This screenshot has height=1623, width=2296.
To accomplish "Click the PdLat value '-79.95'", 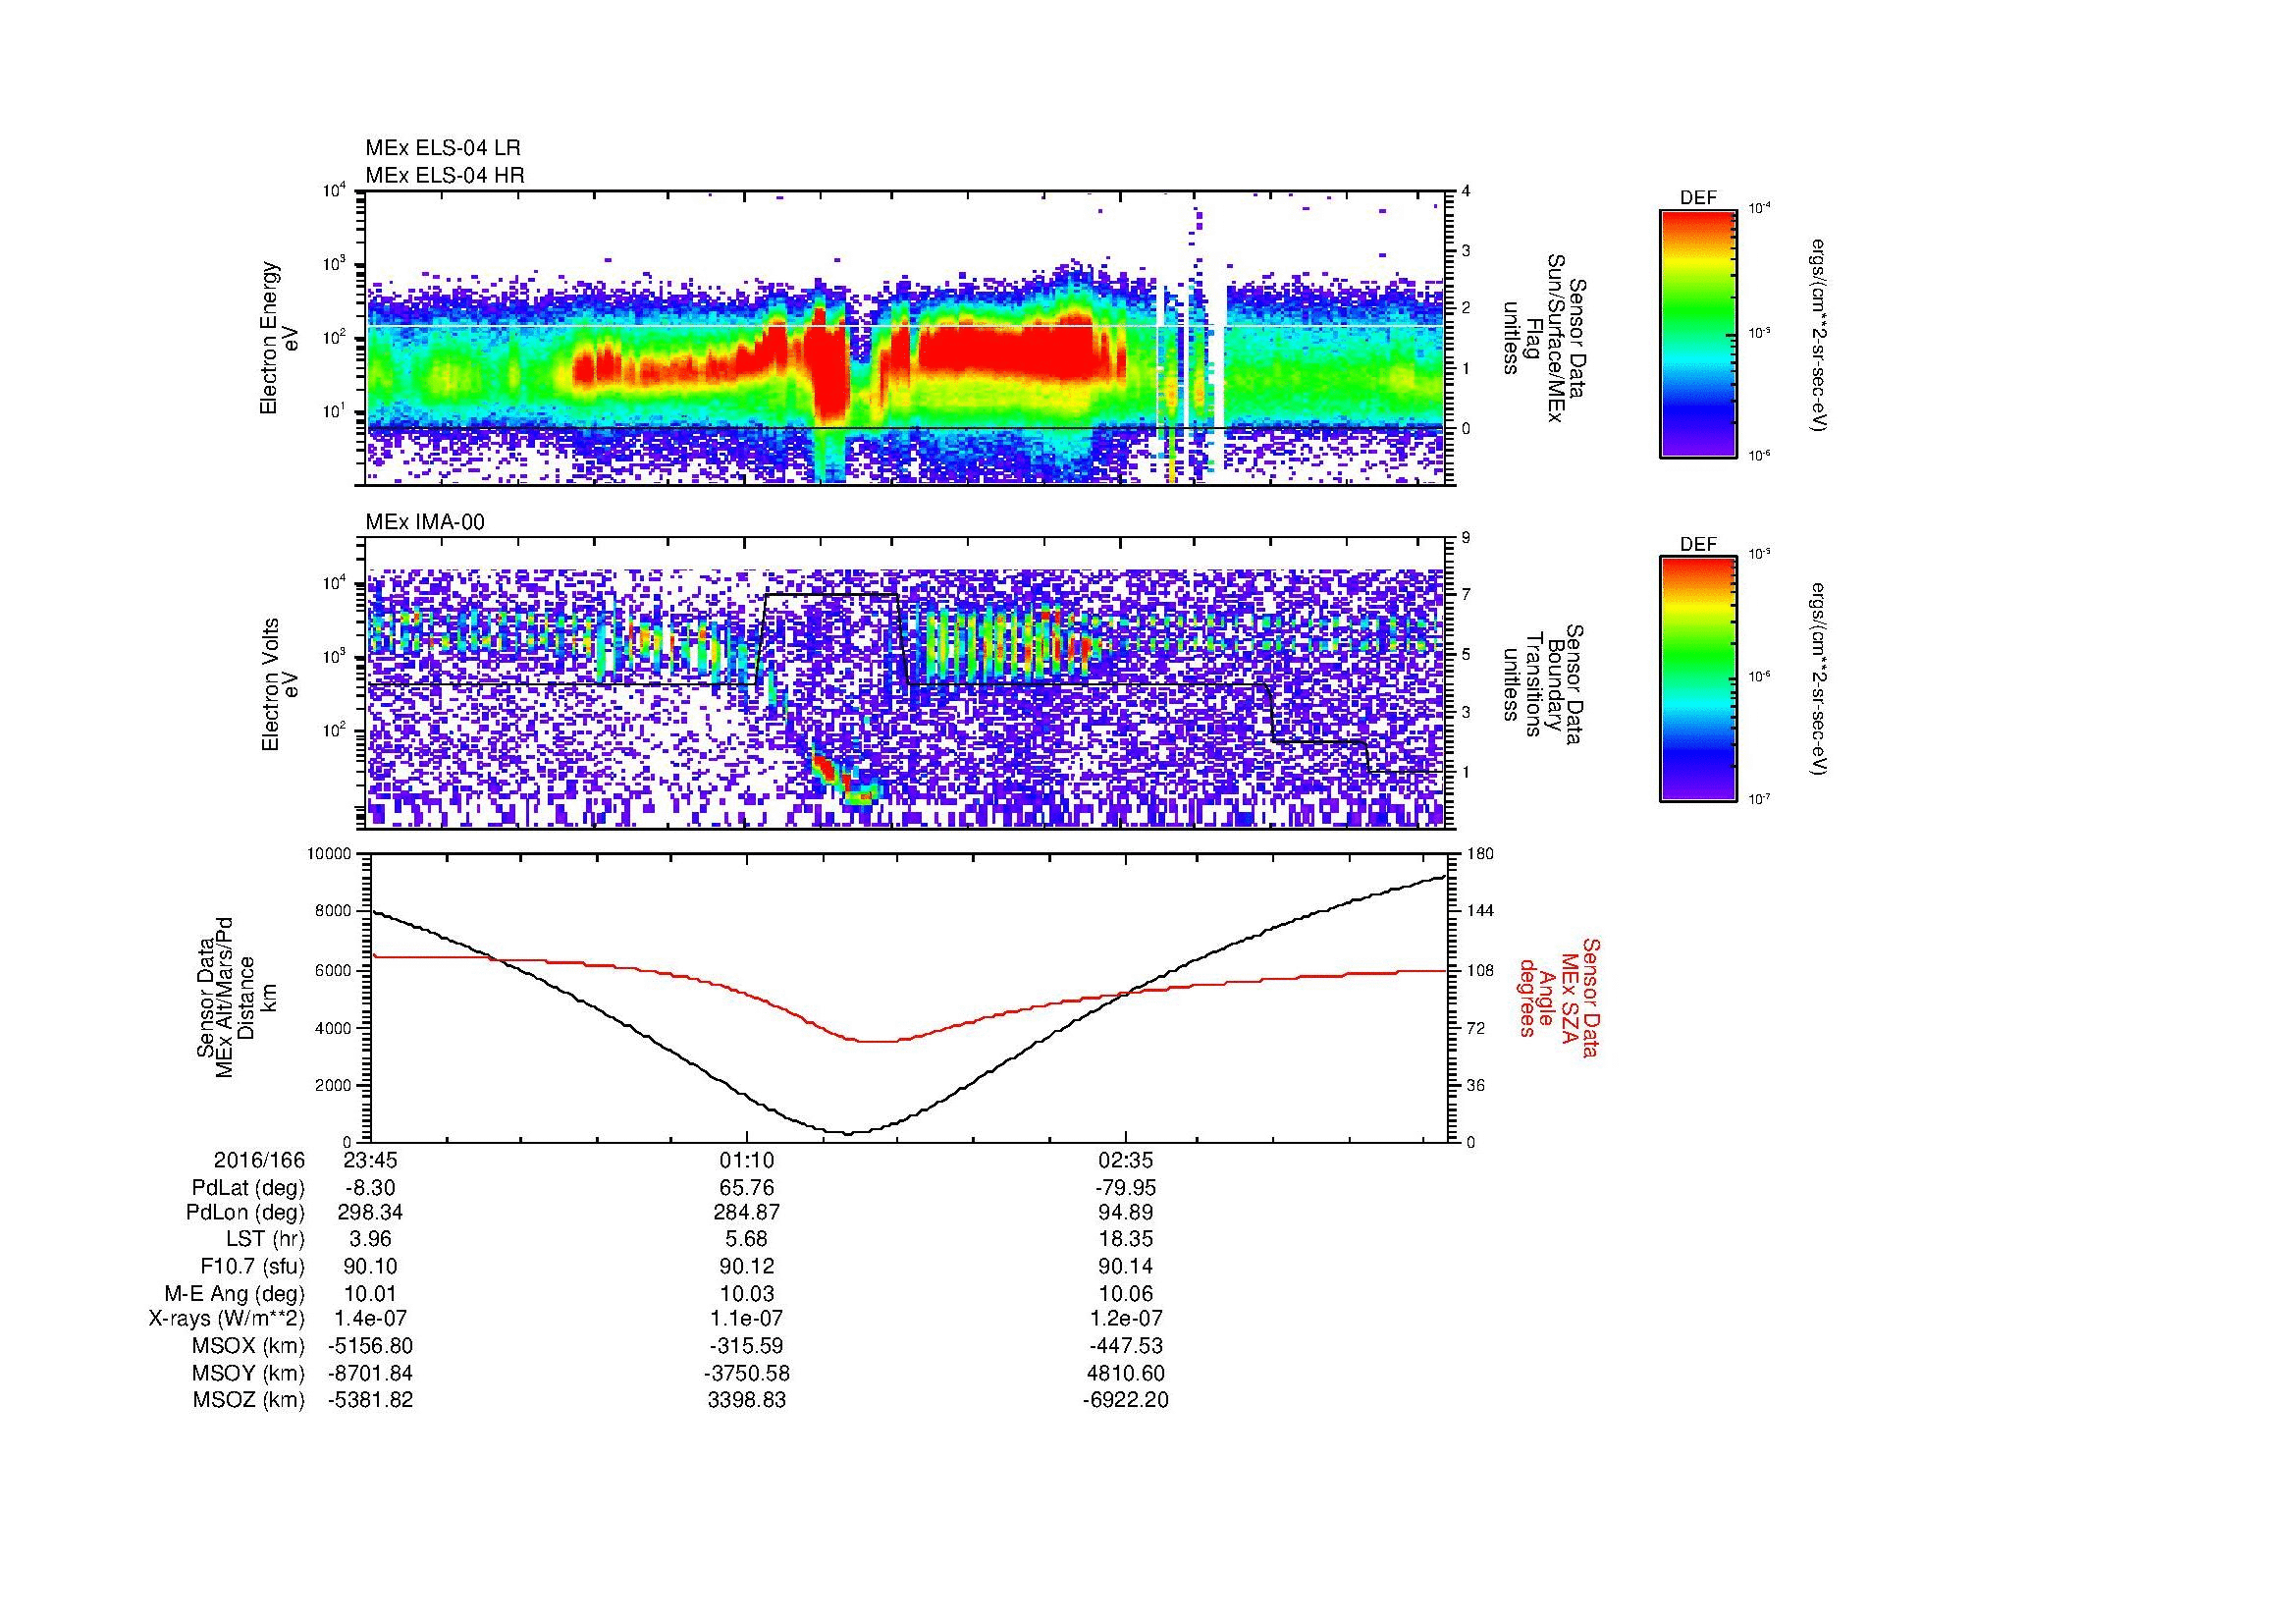I will (1125, 1188).
